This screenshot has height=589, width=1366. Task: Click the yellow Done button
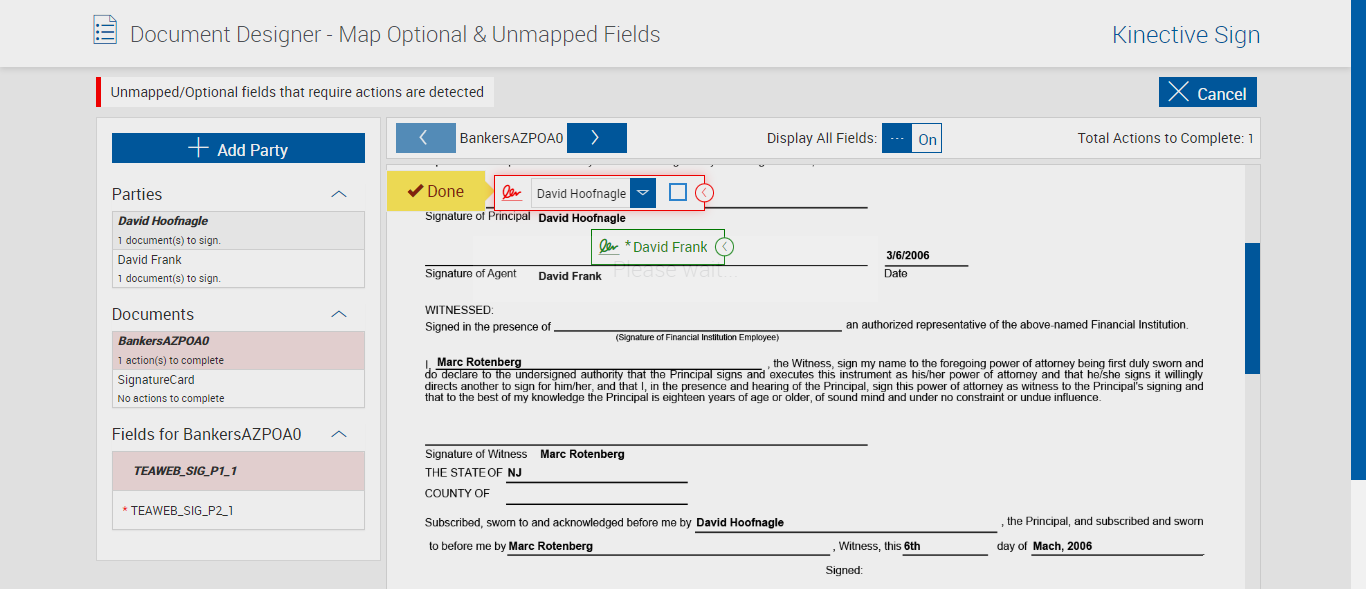[435, 192]
